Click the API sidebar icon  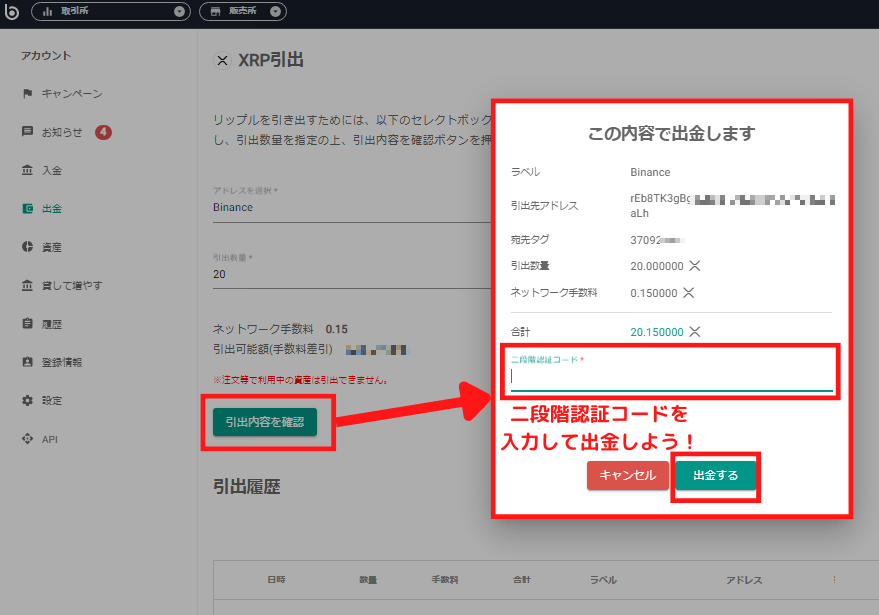coord(27,439)
